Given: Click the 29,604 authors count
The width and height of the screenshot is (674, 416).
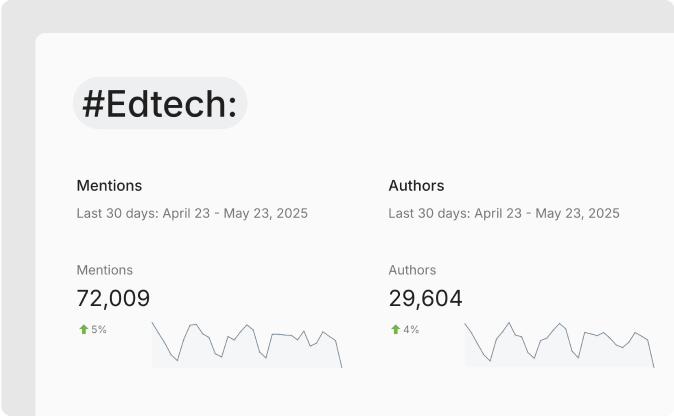Looking at the screenshot, I should coord(425,298).
